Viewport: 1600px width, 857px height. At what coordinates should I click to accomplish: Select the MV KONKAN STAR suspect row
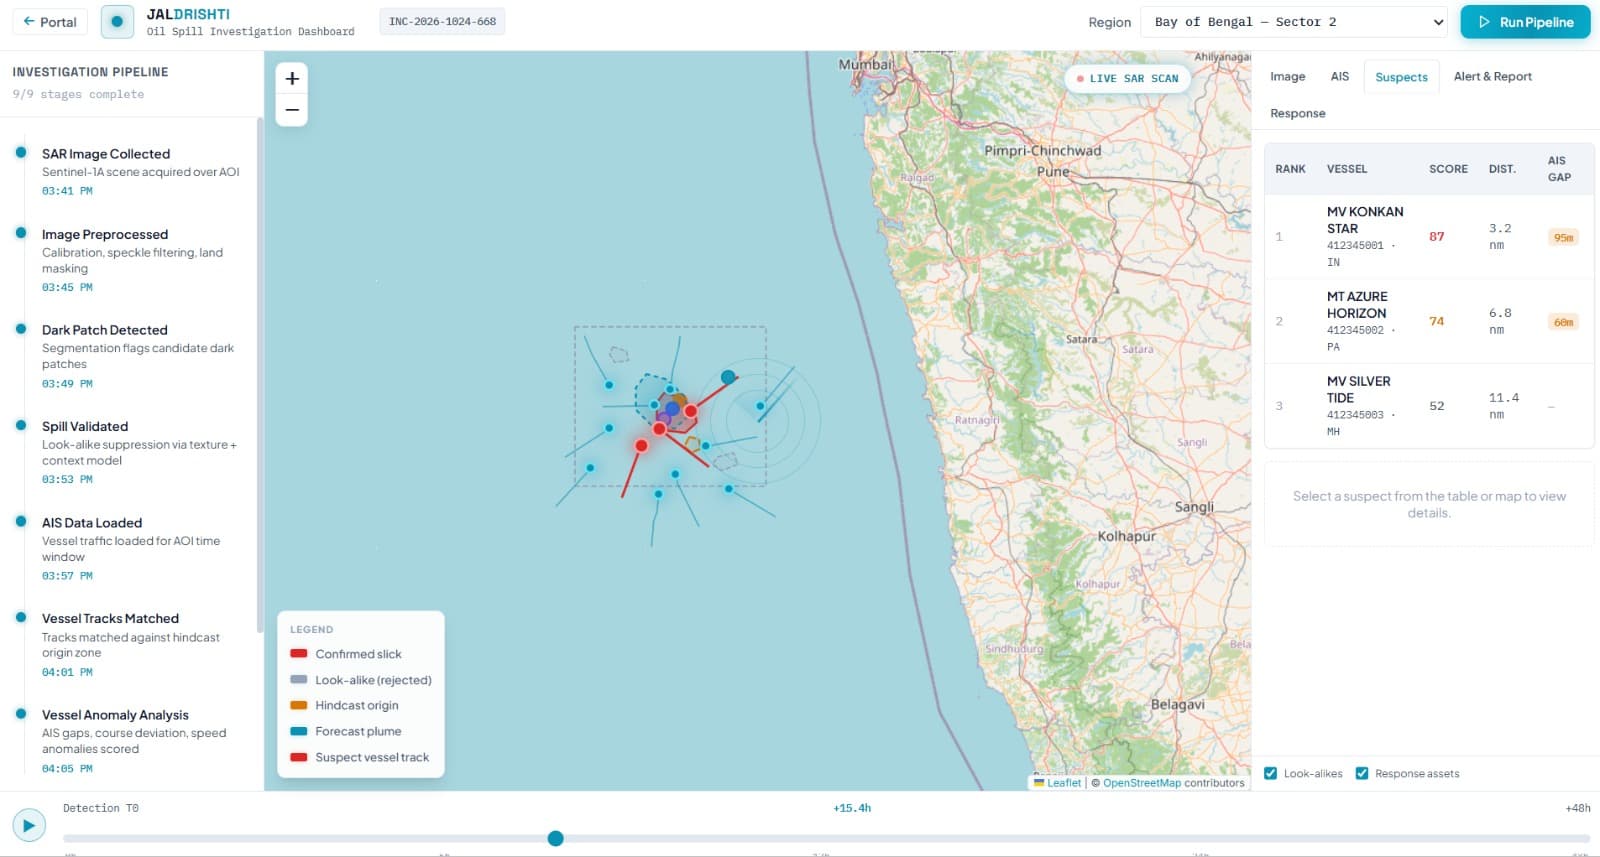(x=1429, y=237)
